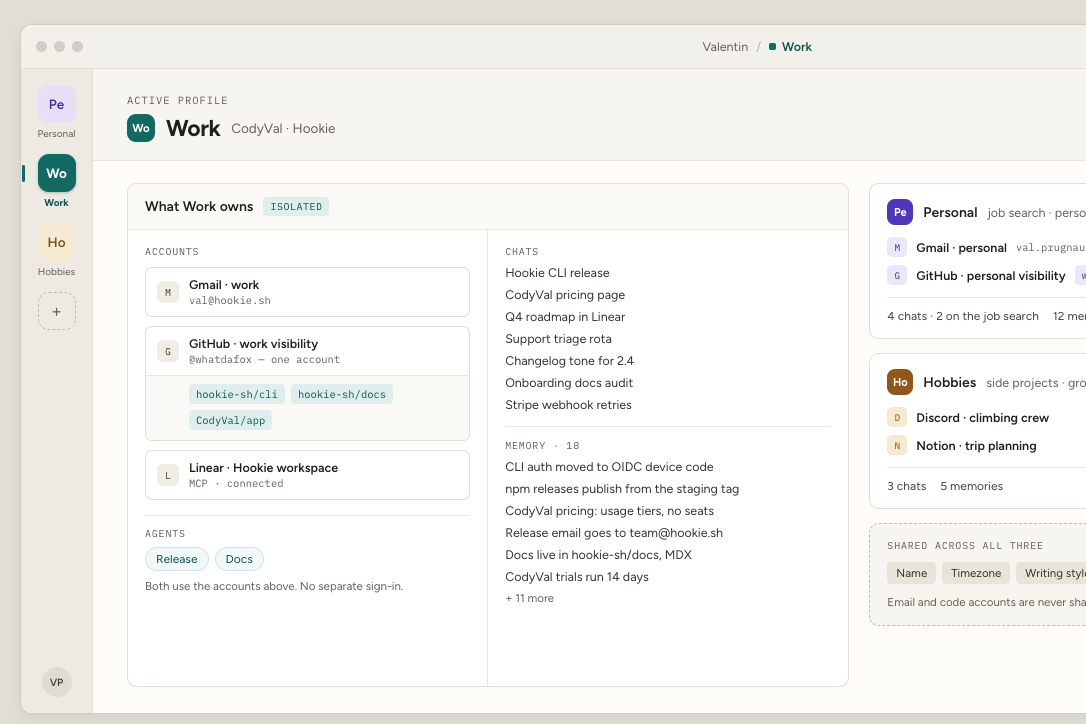This screenshot has height=724, width=1086.
Task: Click 'MCP · connected' status text
Action: (236, 484)
